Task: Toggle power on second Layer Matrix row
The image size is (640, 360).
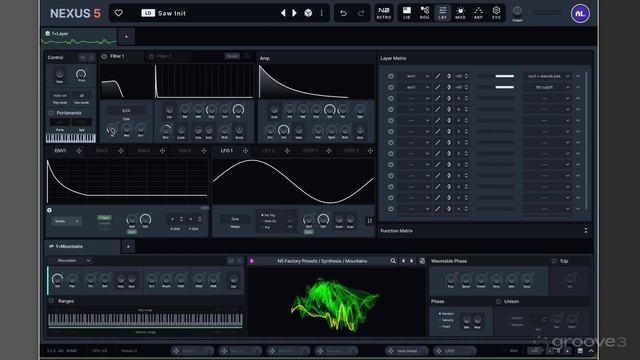Action: point(391,87)
